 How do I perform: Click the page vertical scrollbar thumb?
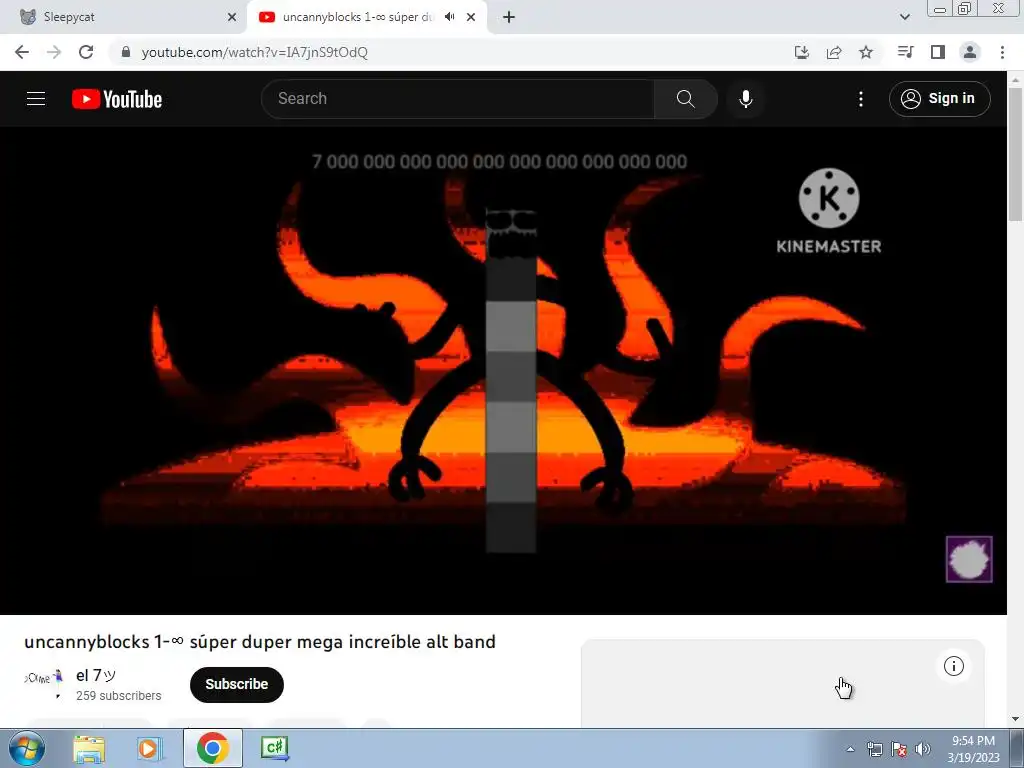point(1015,153)
